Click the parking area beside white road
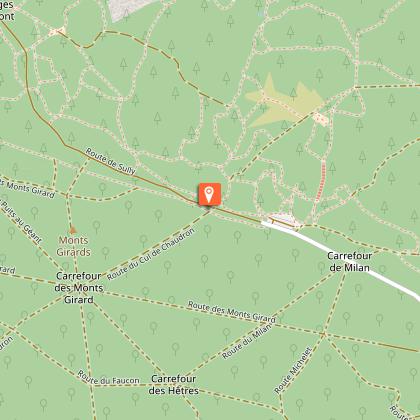 point(284,219)
